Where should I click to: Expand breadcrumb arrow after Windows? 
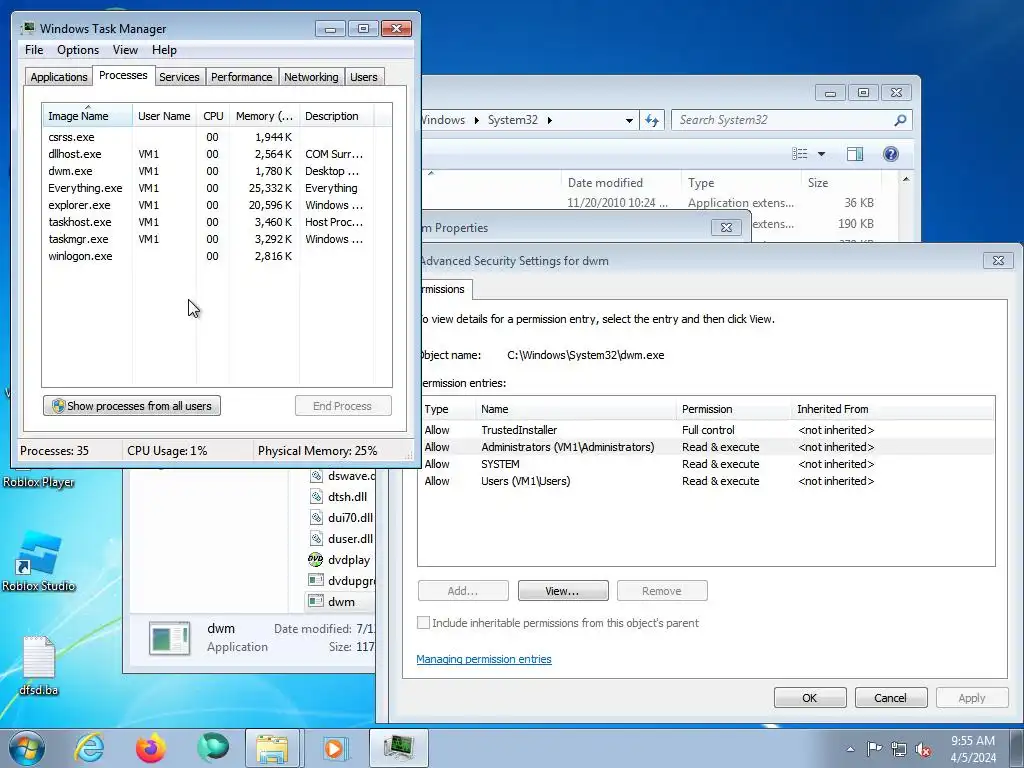[x=477, y=120]
